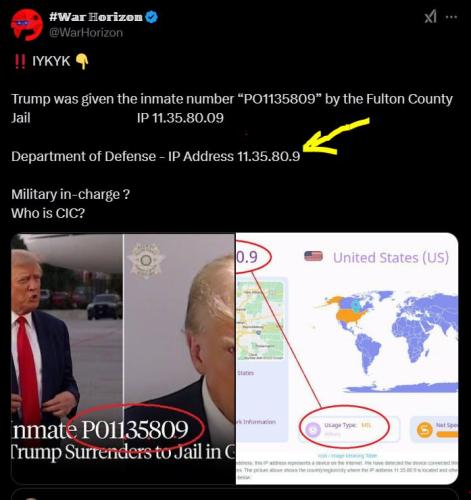The width and height of the screenshot is (471, 500).
Task: Click the #War Horizon display name
Action: click(x=96, y=17)
